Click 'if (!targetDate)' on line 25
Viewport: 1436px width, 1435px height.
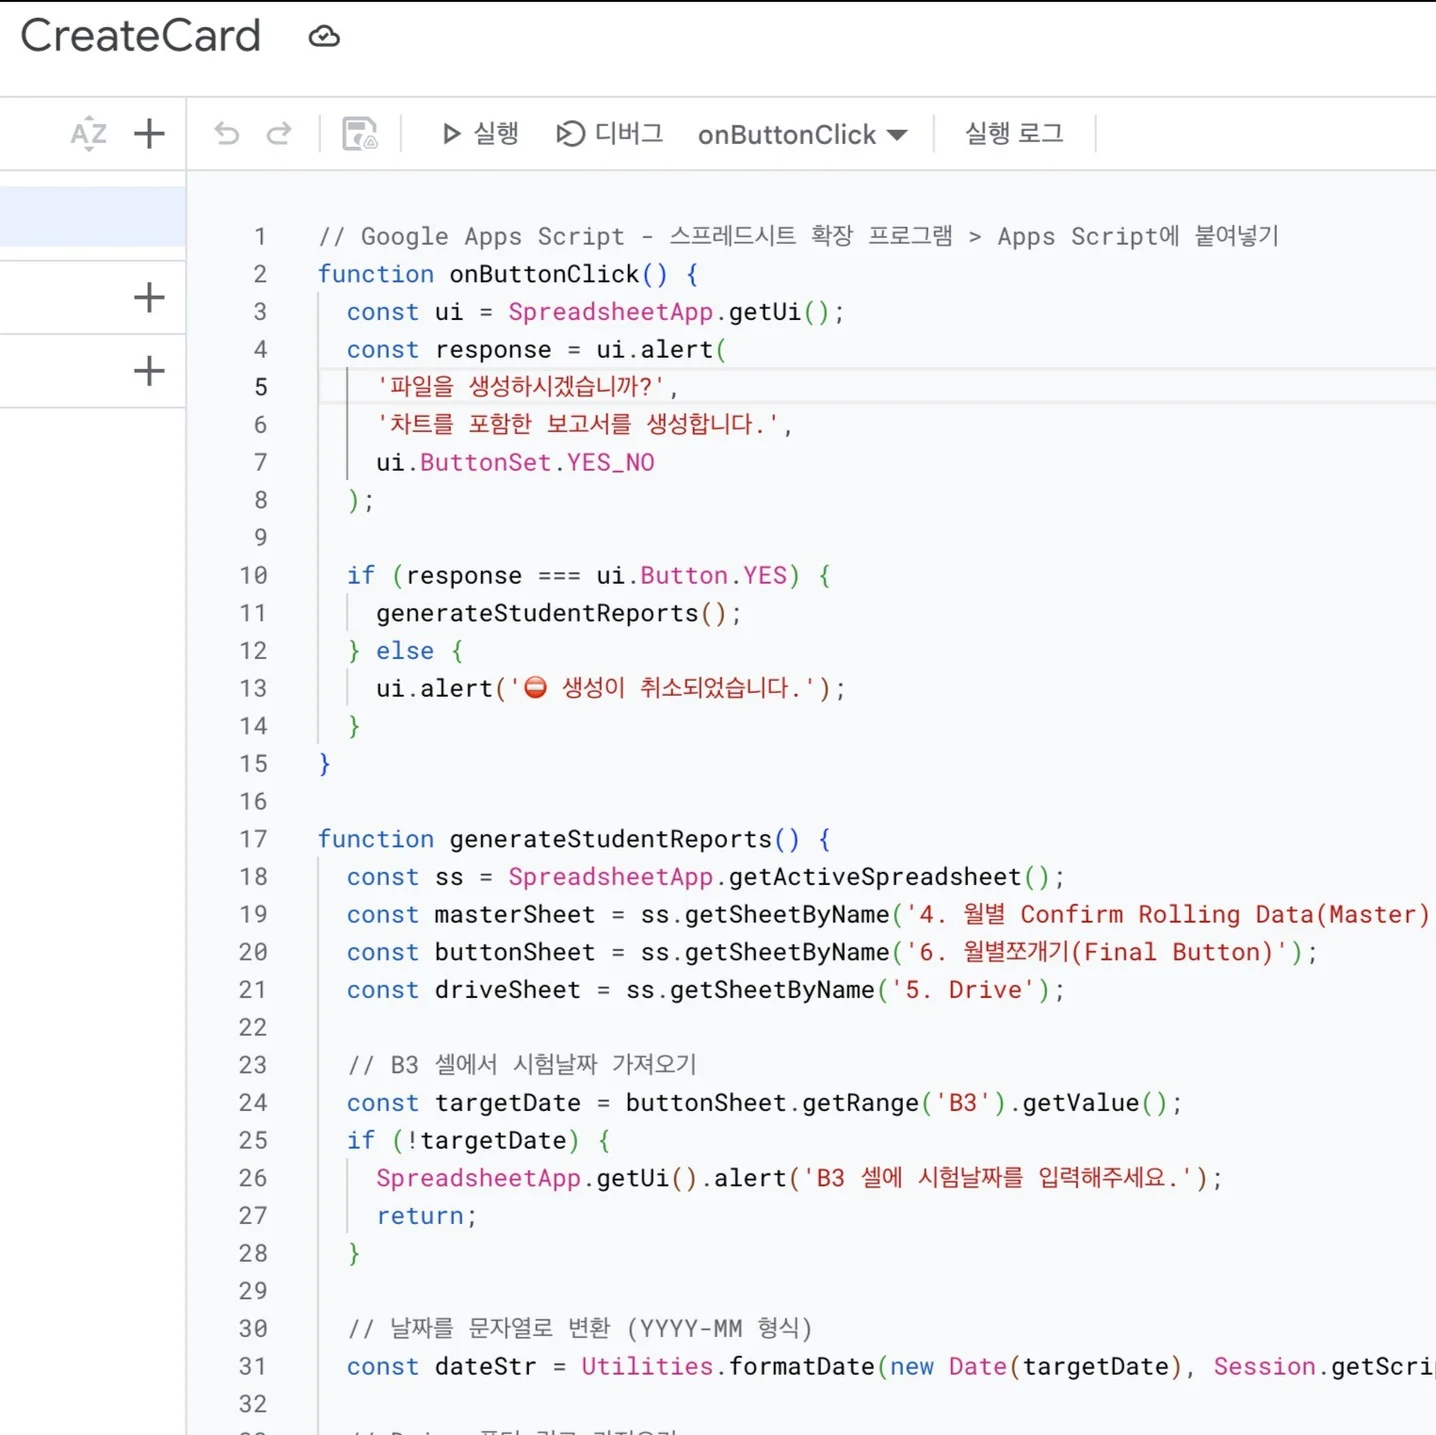point(463,1141)
